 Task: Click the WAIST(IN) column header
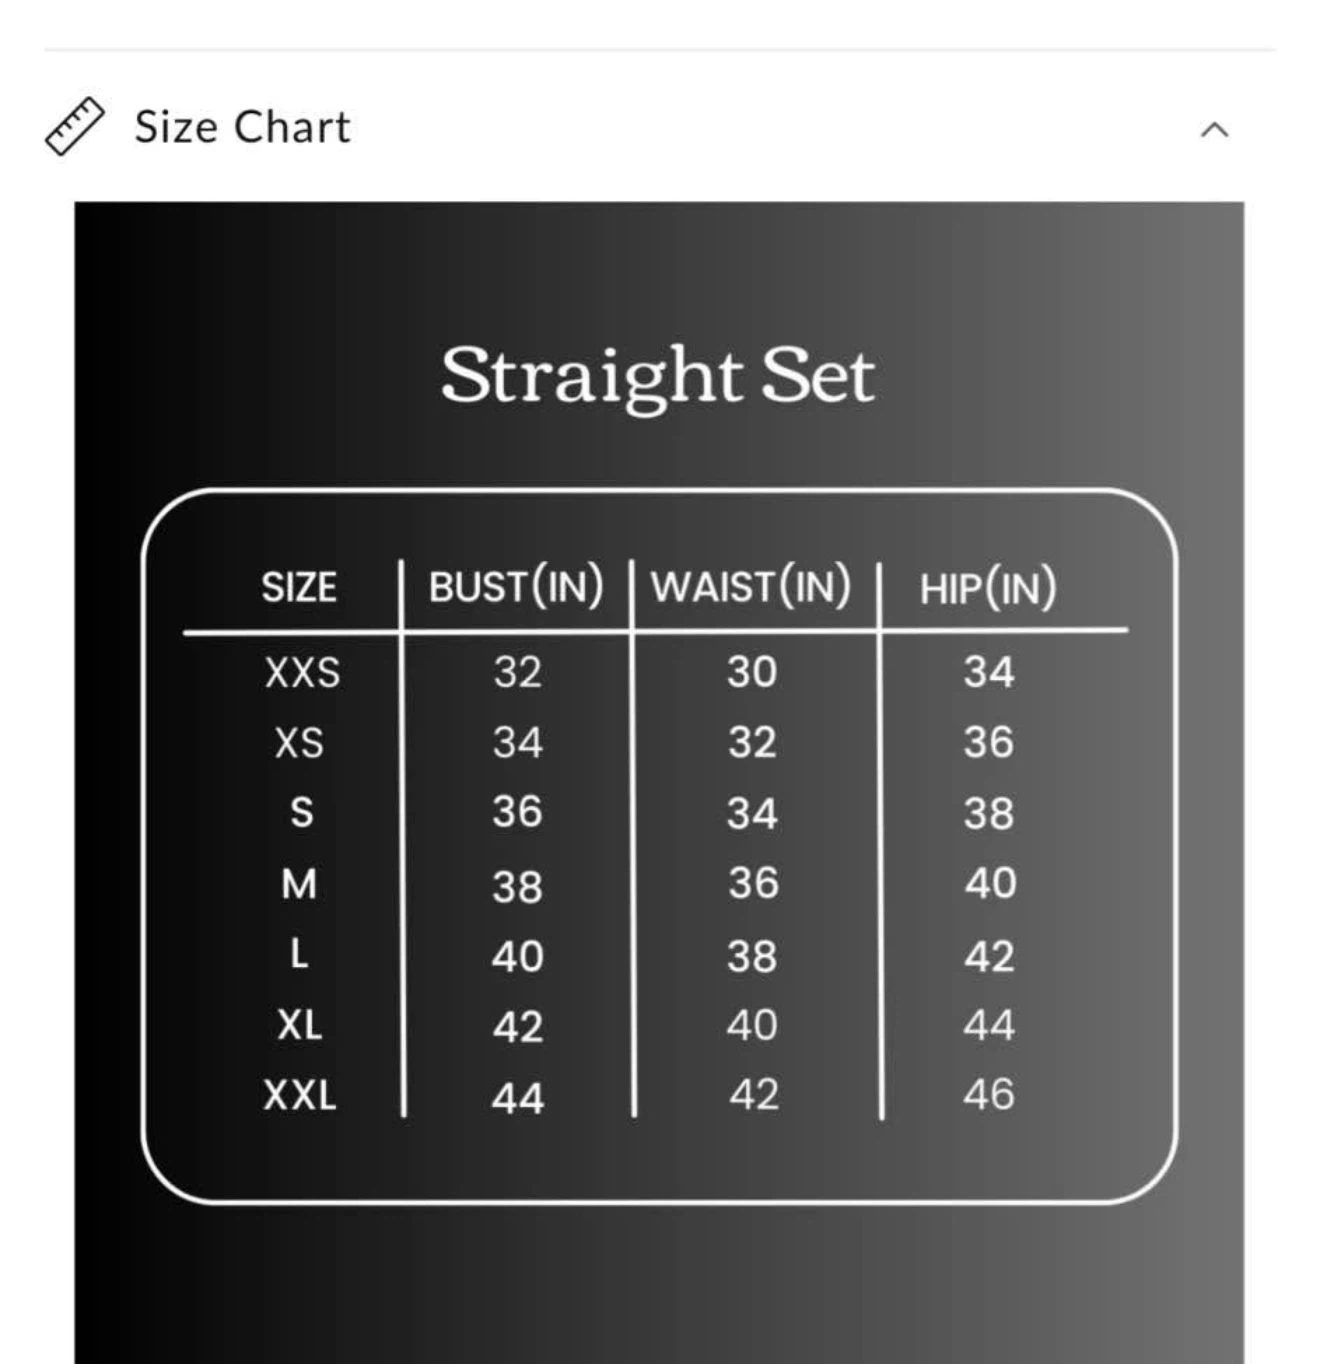click(751, 585)
